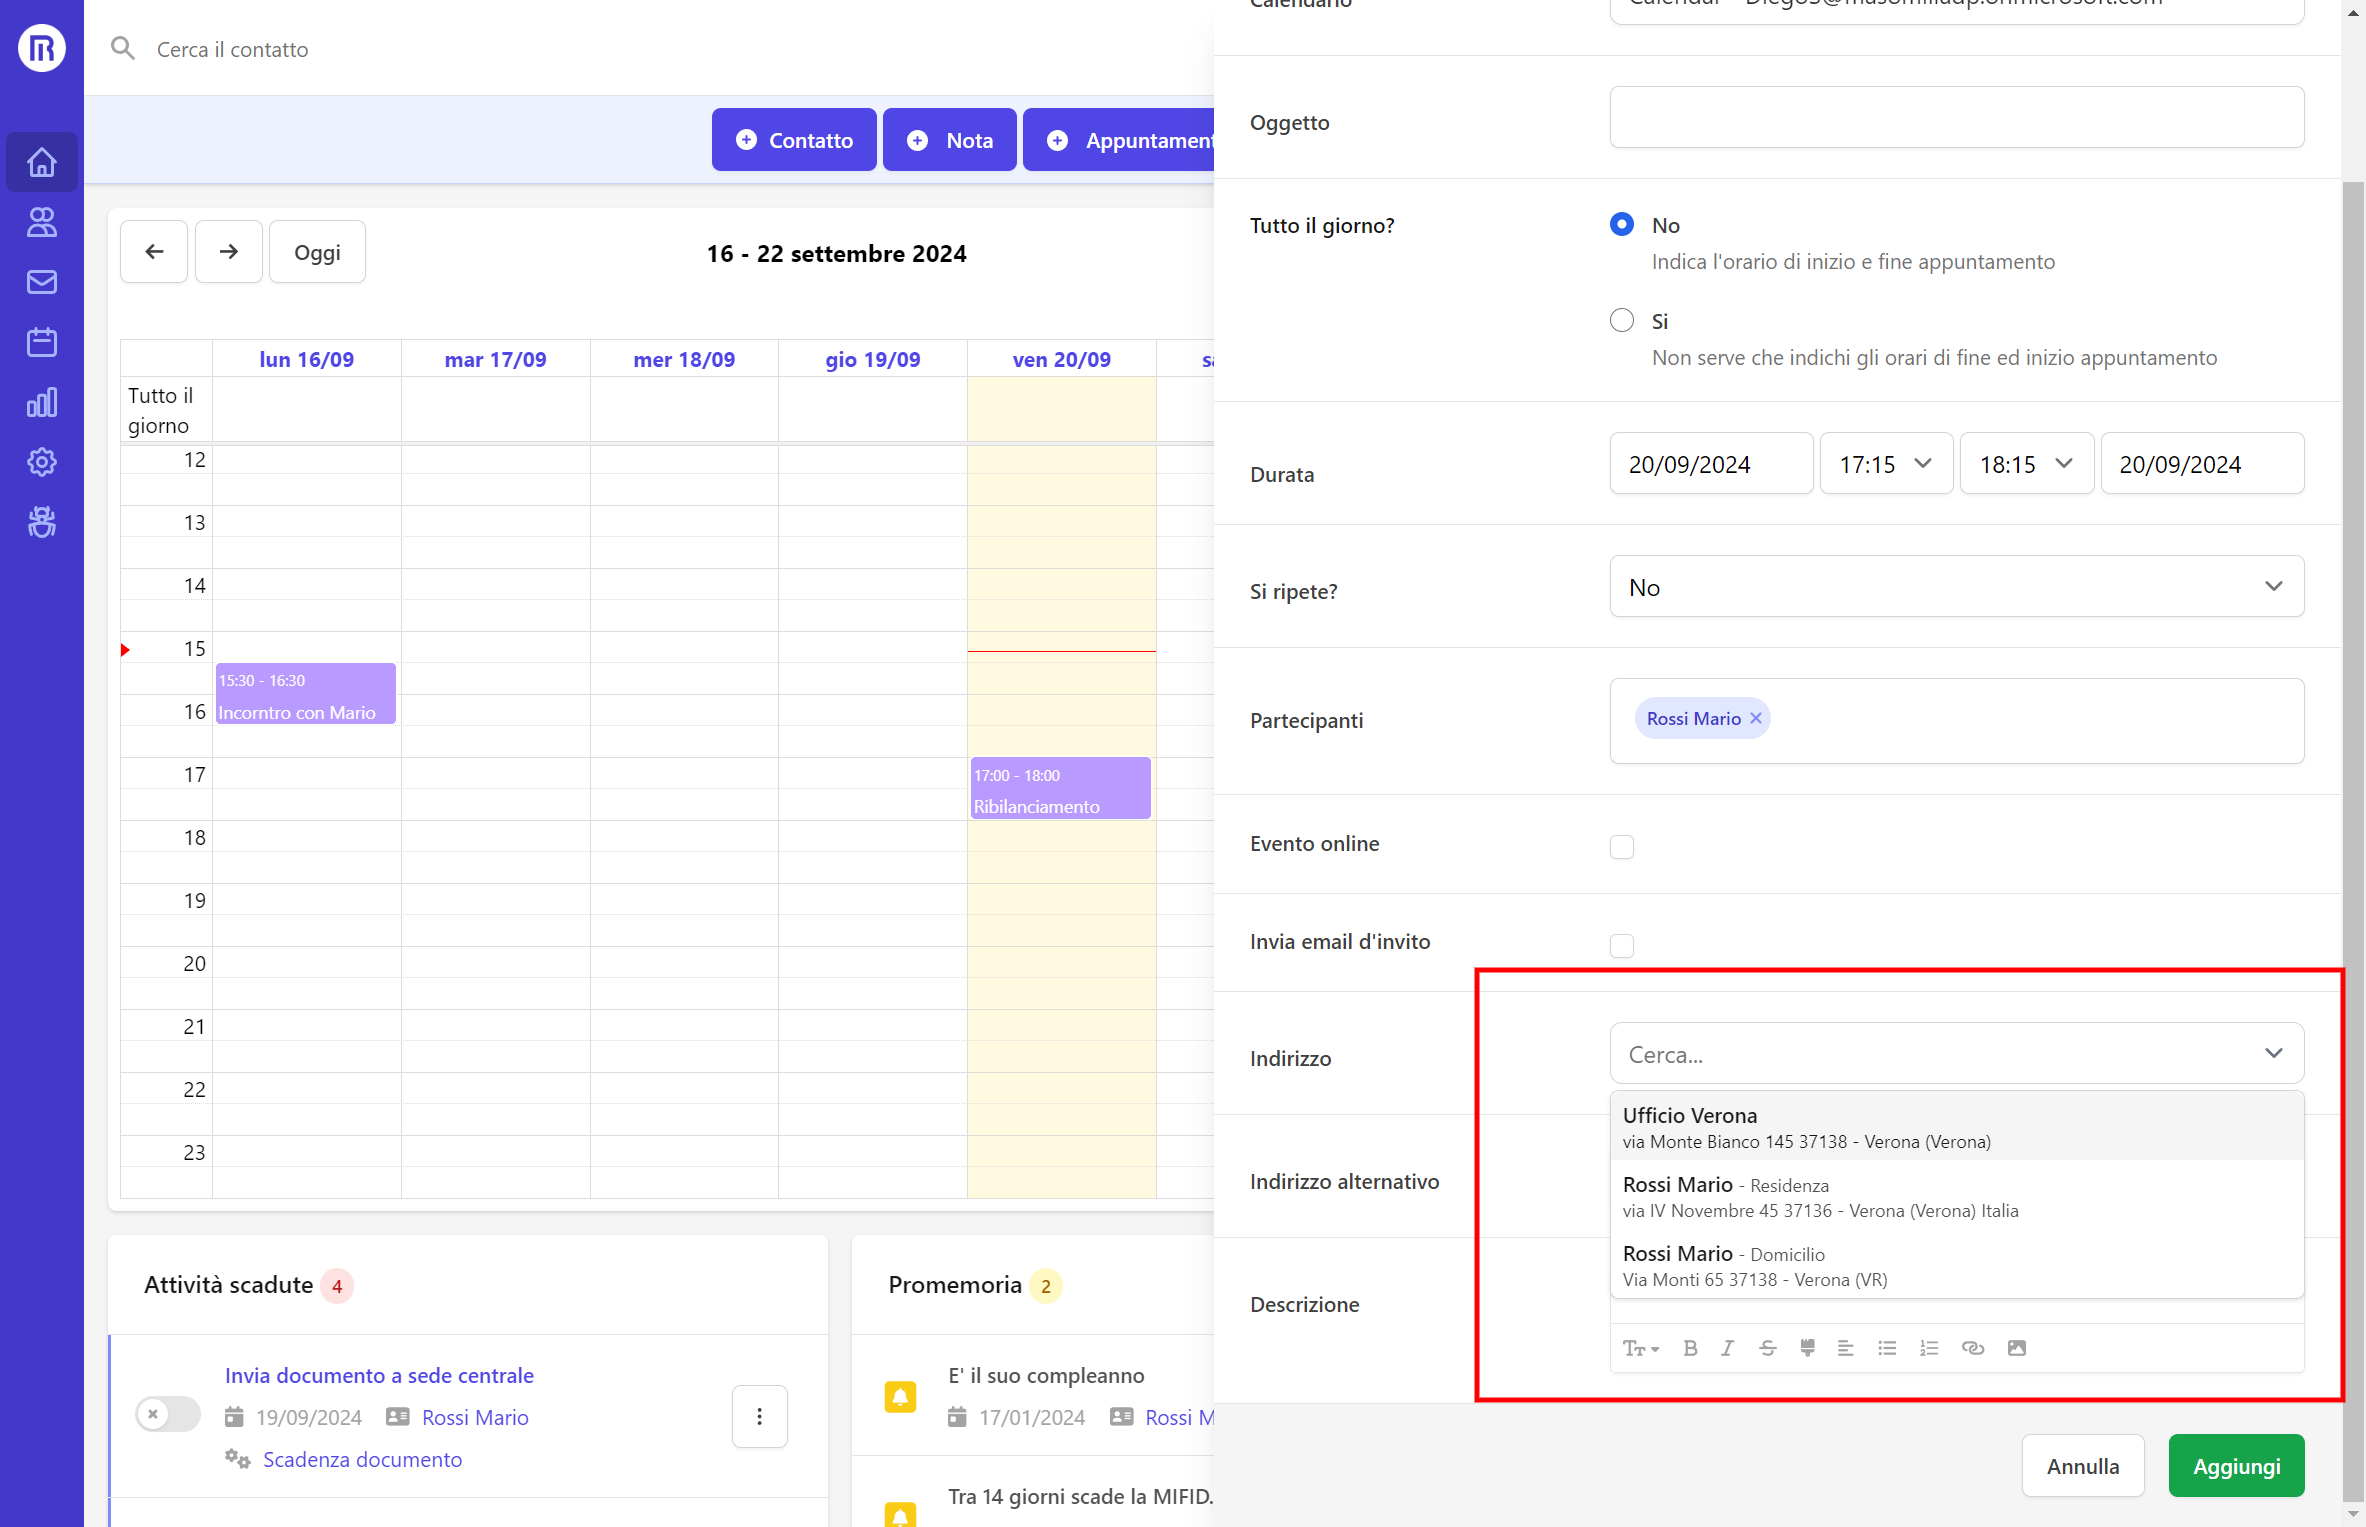Expand the Indirizzo search dropdown
The width and height of the screenshot is (2366, 1527).
[x=2273, y=1053]
